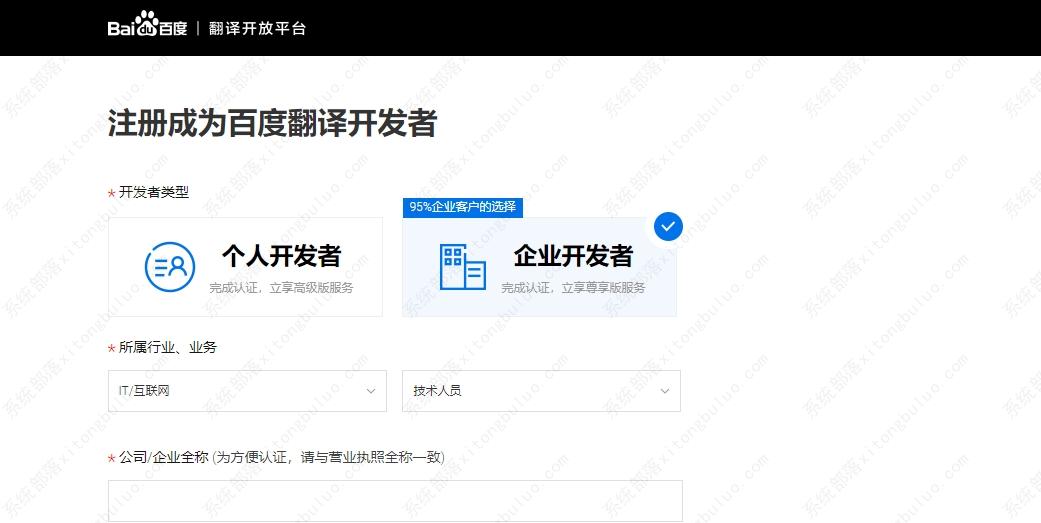Open the 翻译开放平台 header link
Image resolution: width=1041 pixels, height=523 pixels.
tap(258, 29)
